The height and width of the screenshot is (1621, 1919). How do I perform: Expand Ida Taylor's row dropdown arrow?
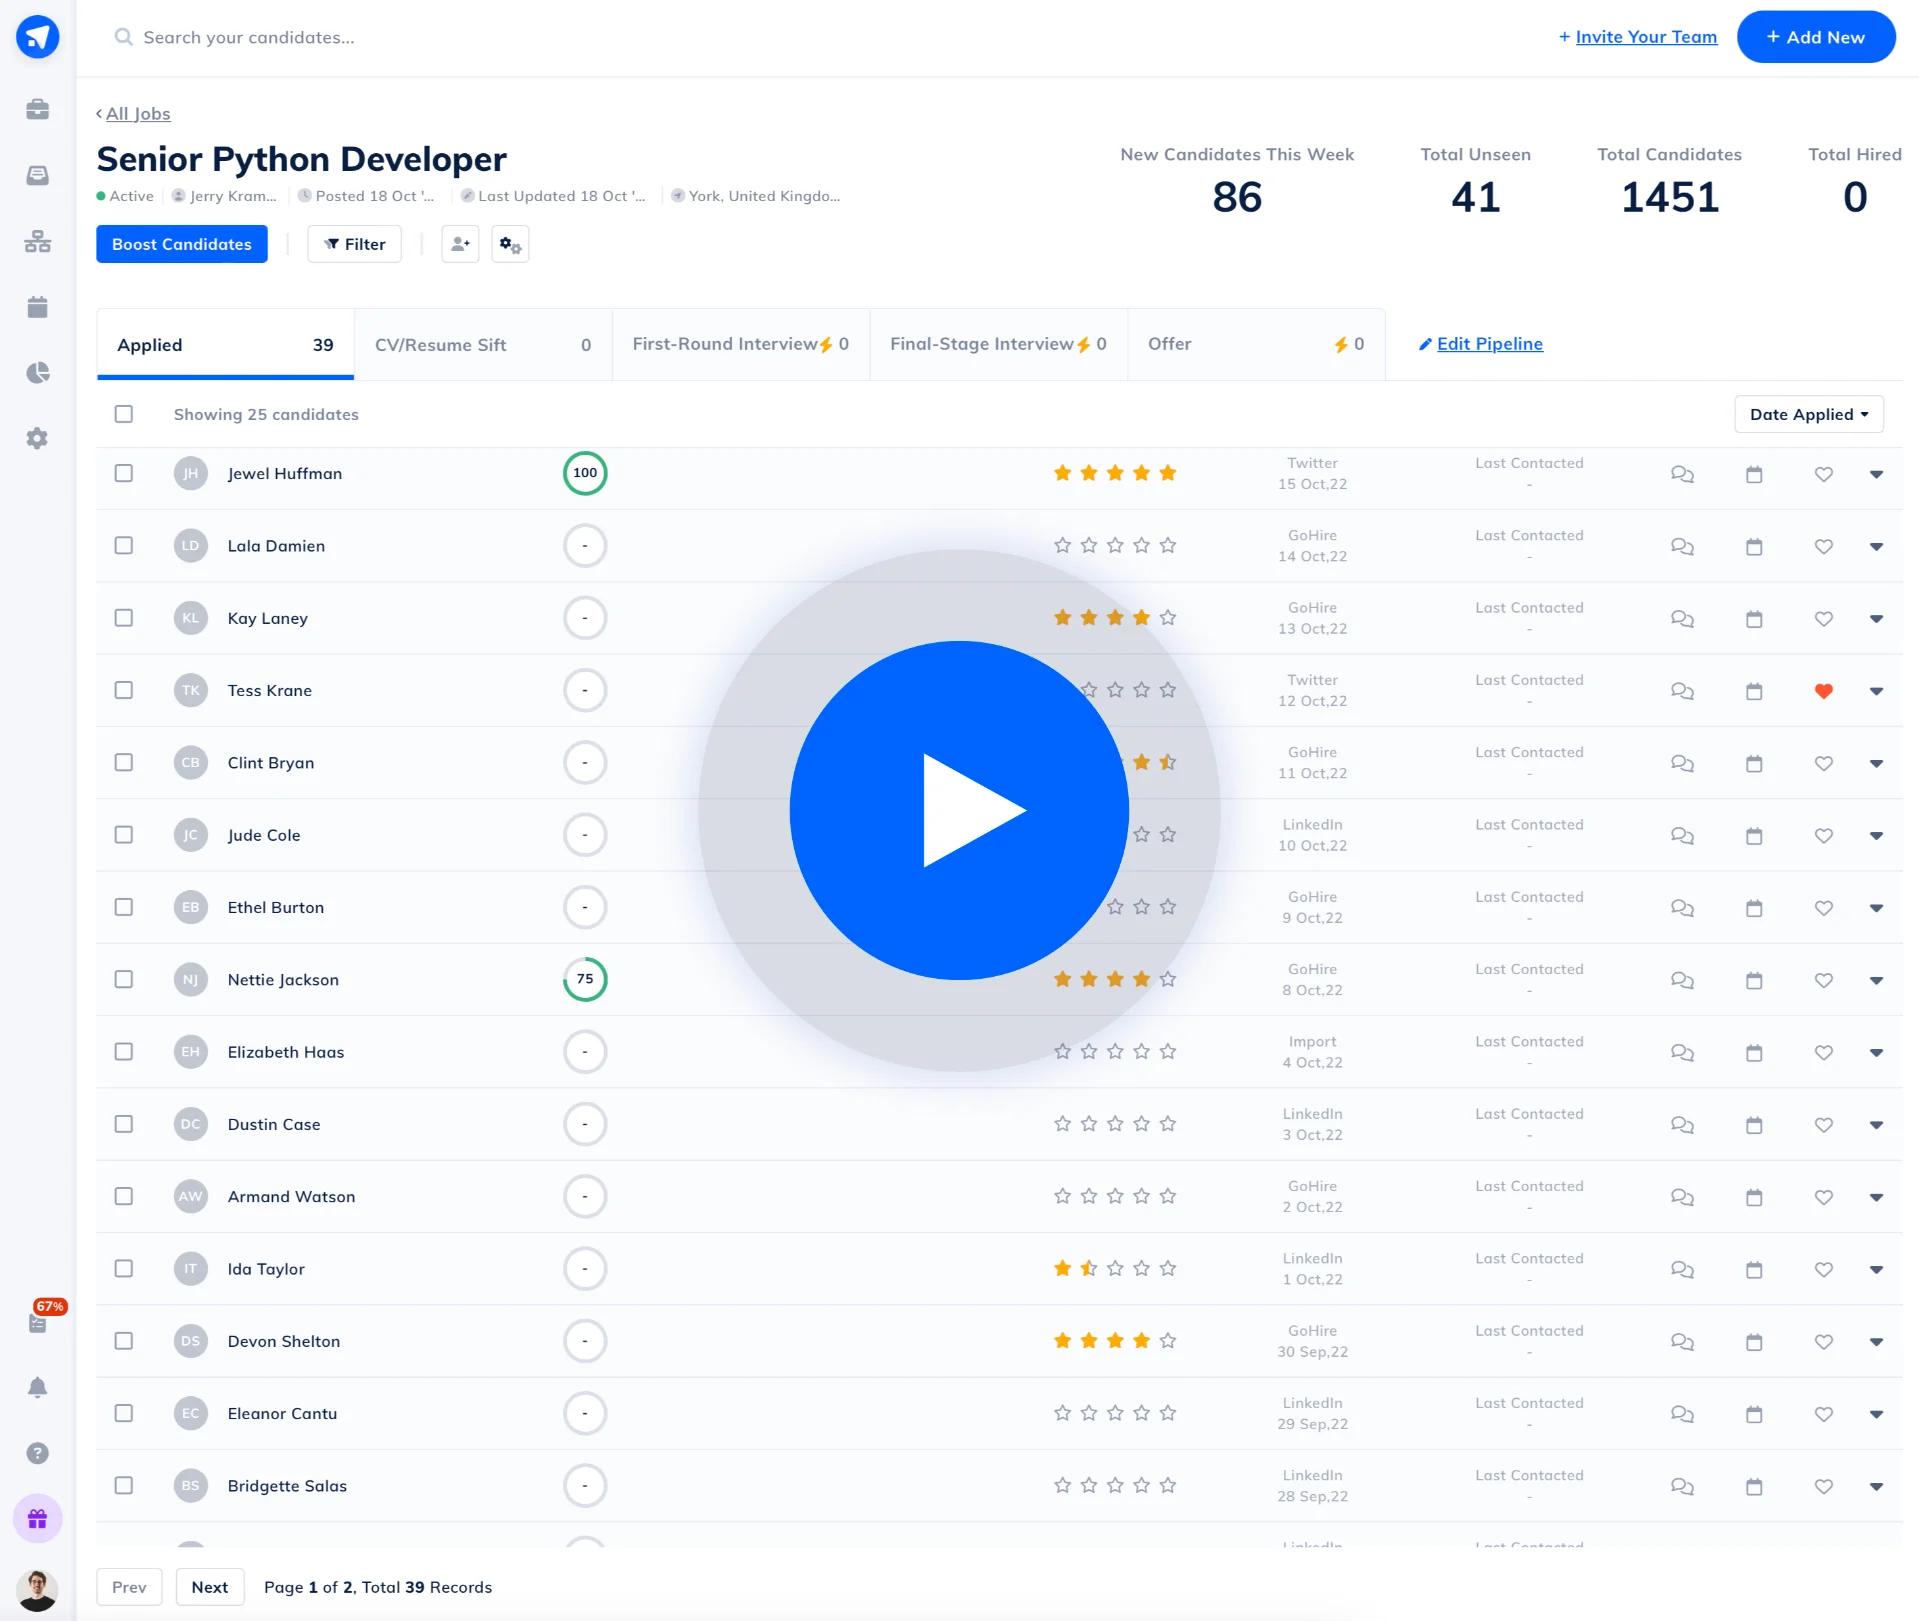(x=1876, y=1270)
